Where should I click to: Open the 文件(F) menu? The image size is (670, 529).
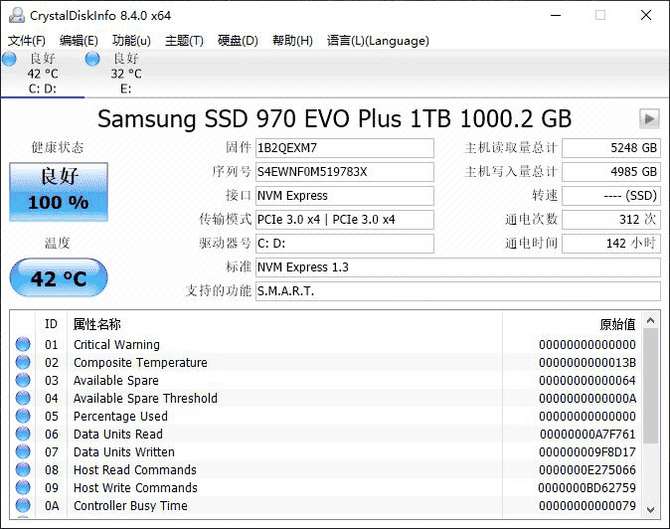[26, 41]
